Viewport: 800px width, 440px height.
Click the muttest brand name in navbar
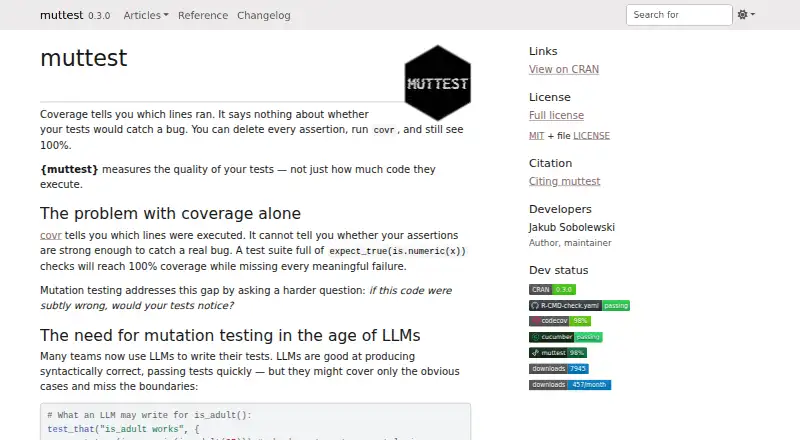pos(61,15)
